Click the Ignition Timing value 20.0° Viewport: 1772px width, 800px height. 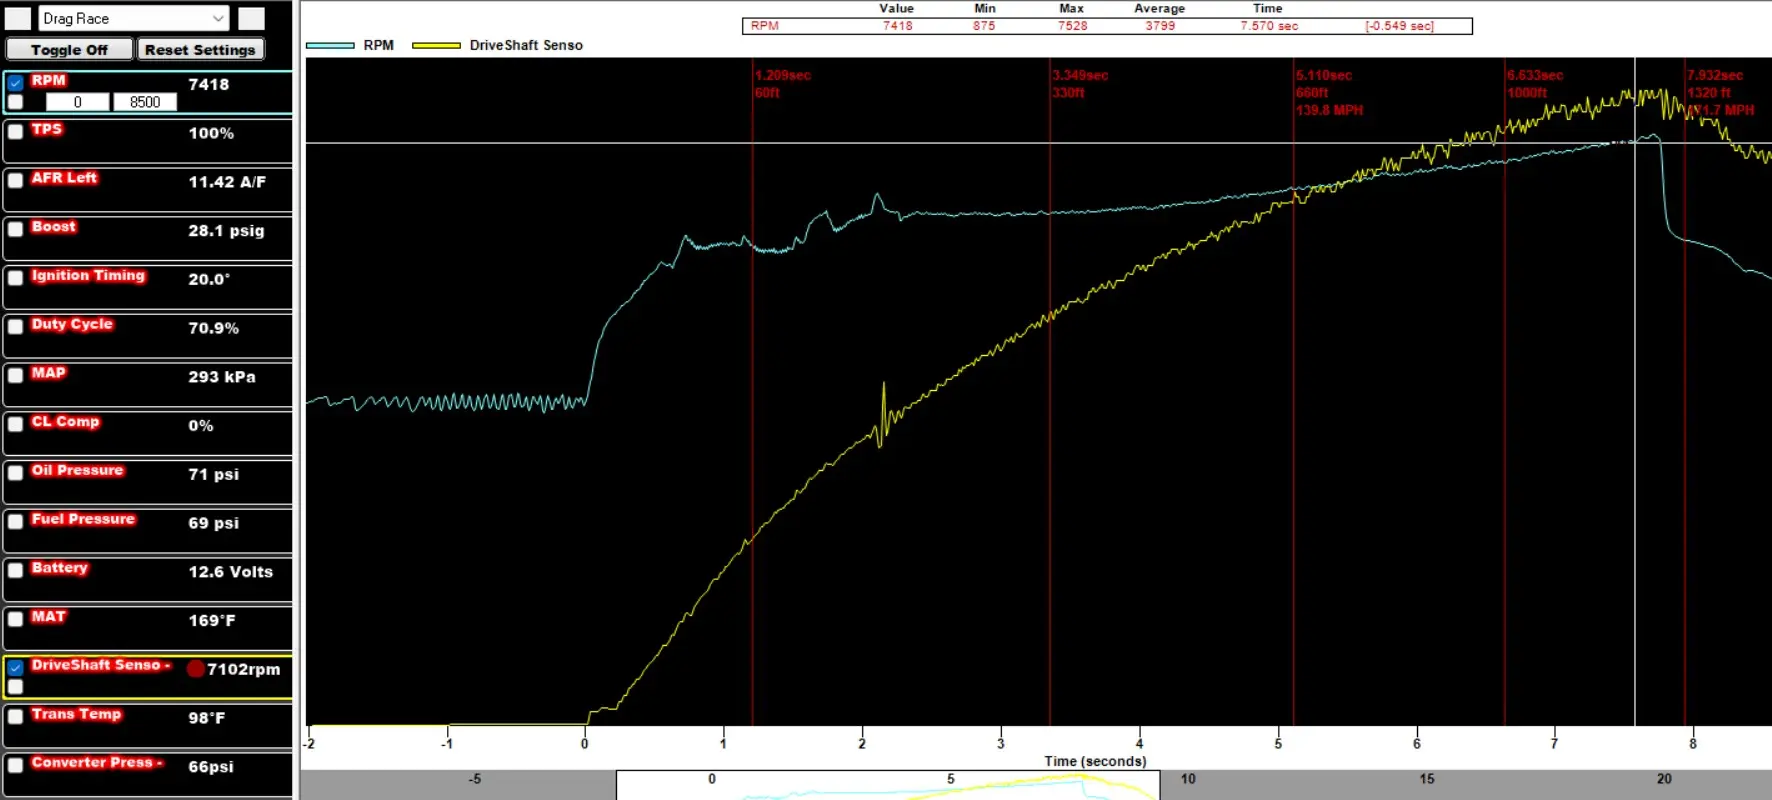coord(209,279)
